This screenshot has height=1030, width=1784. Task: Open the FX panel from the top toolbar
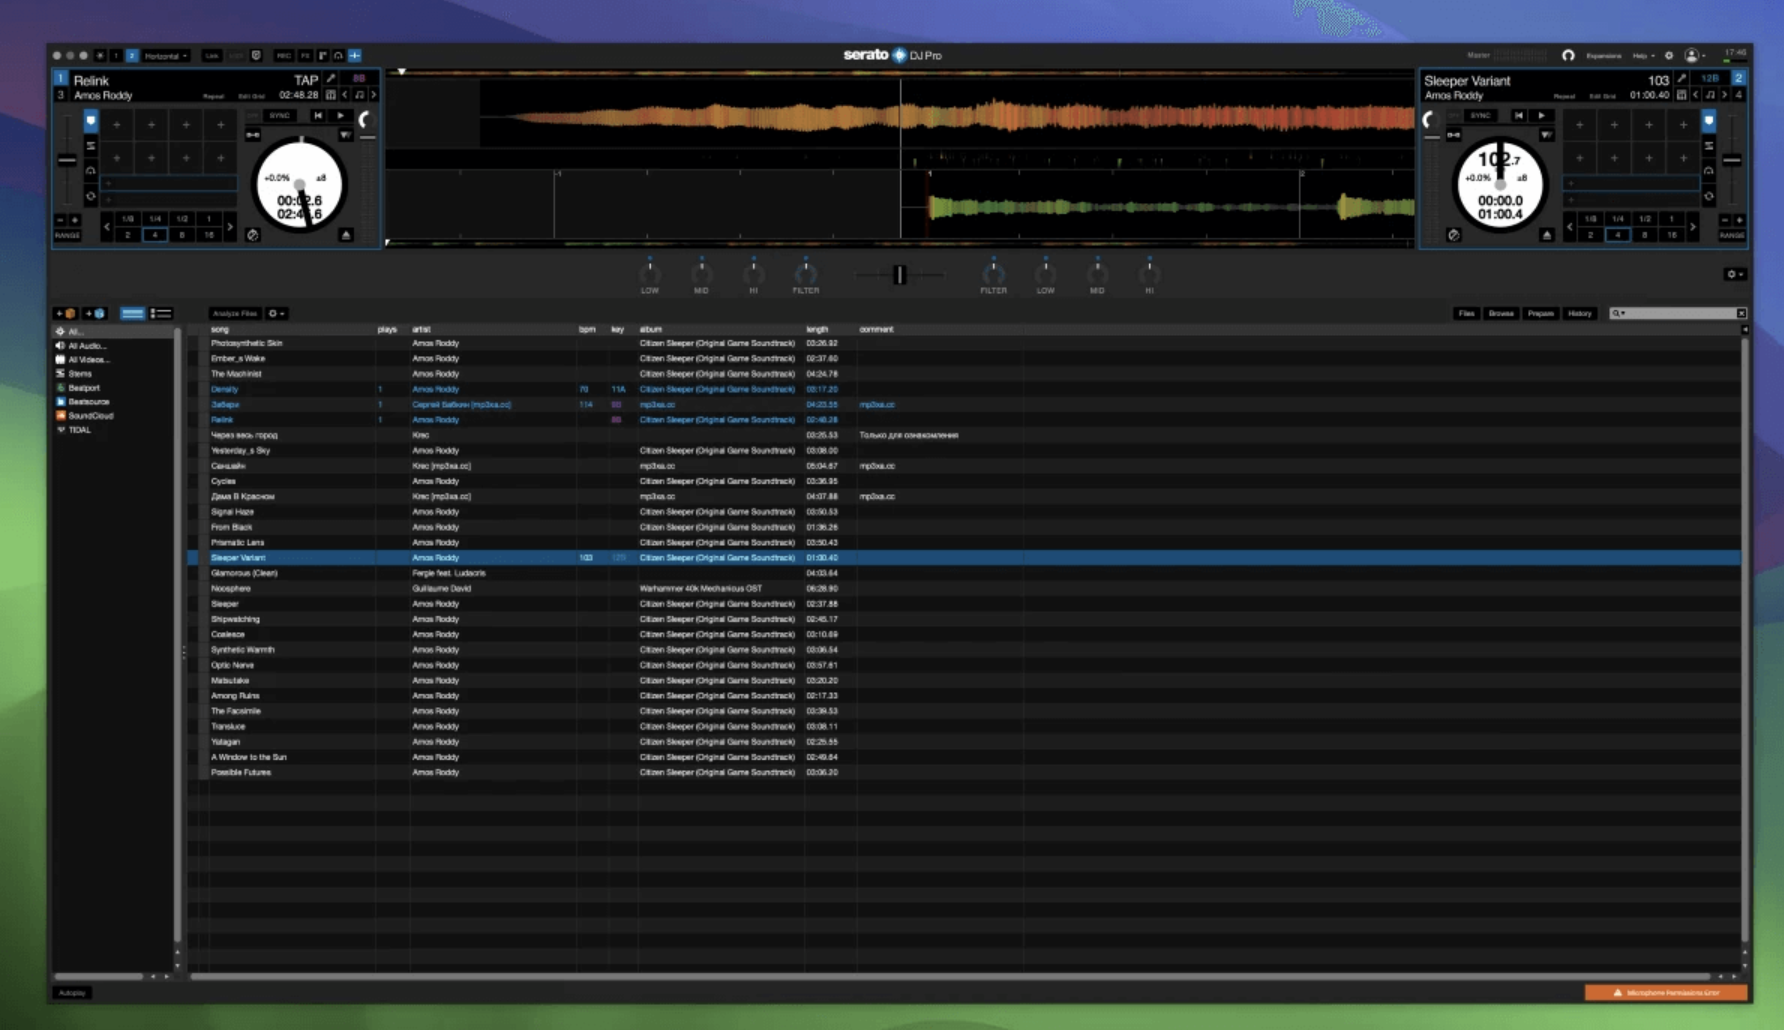pyautogui.click(x=306, y=56)
